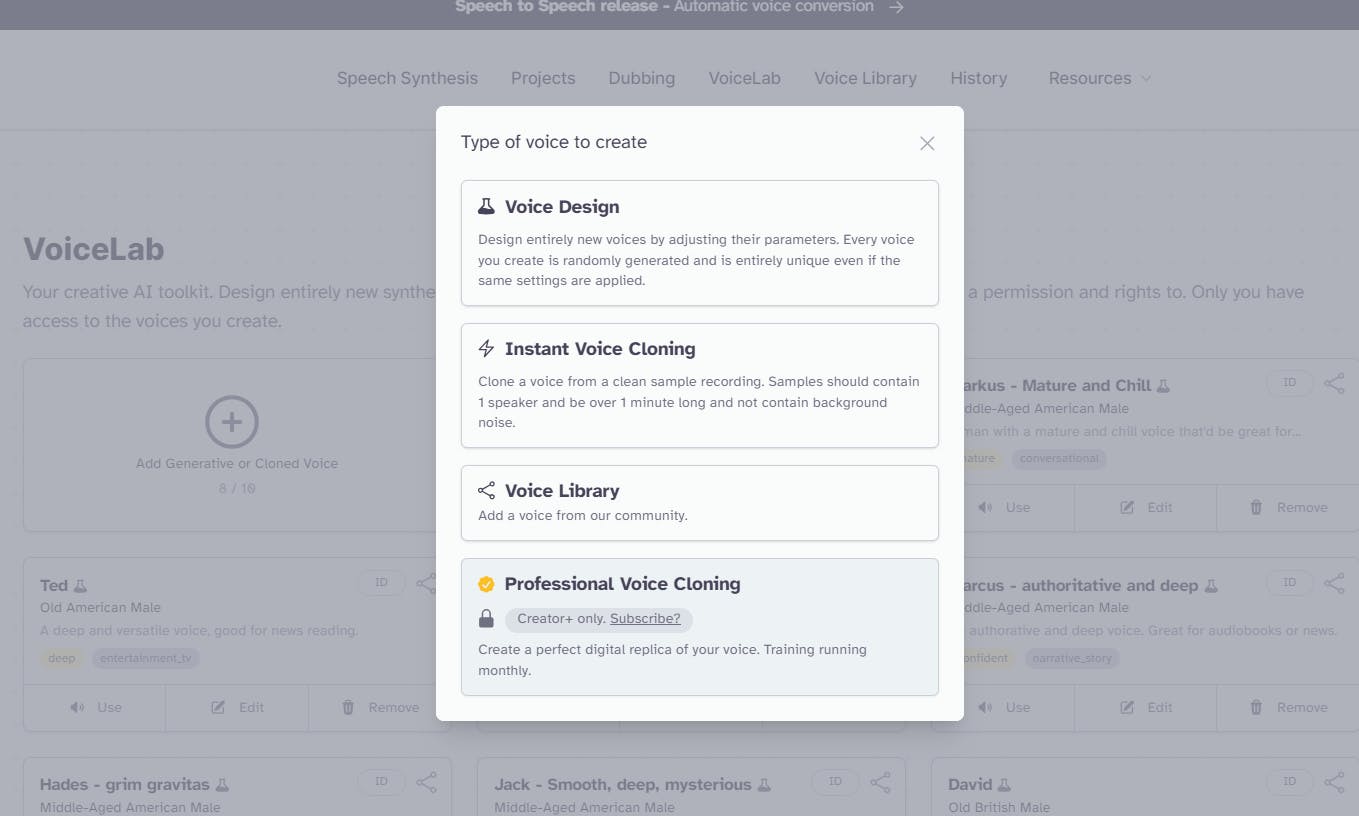The width and height of the screenshot is (1359, 816).
Task: Copy the ID of the David voice
Action: click(x=1290, y=782)
